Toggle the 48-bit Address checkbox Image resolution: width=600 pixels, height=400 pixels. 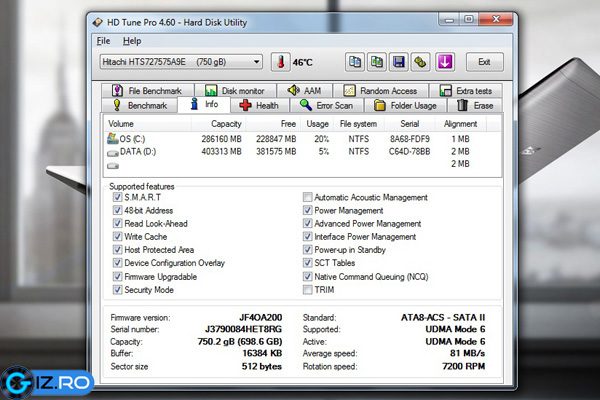tap(117, 210)
